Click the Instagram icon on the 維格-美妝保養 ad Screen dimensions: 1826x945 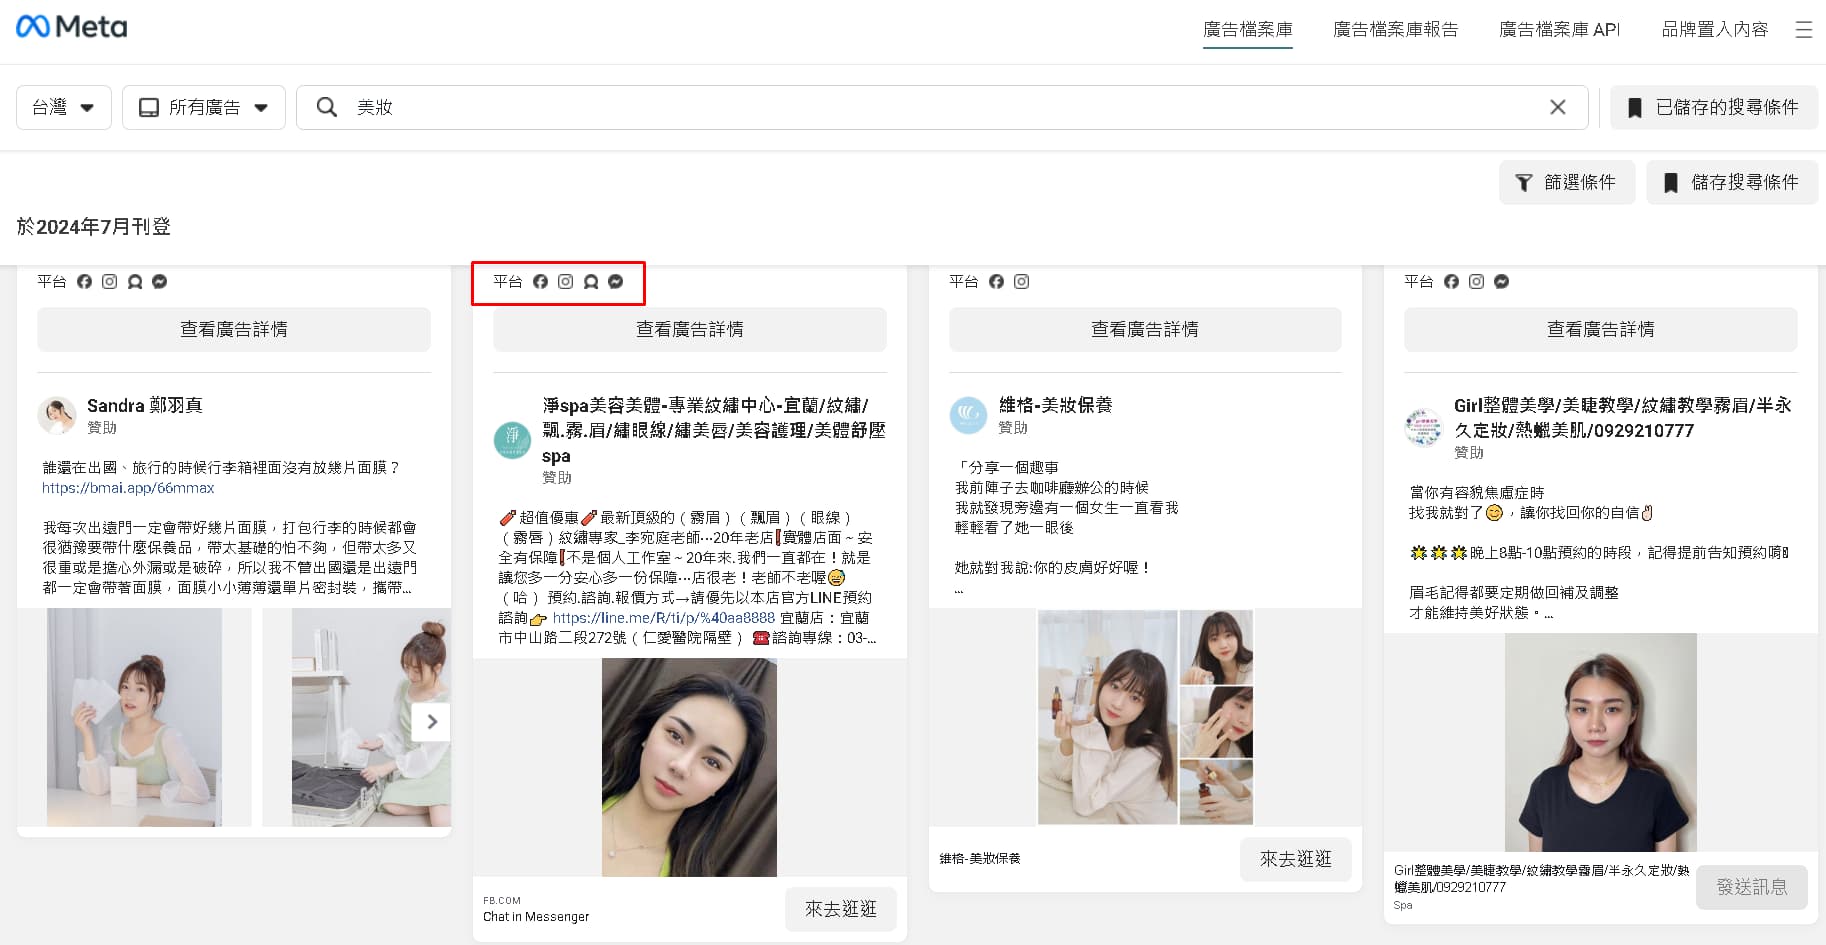tap(1021, 282)
